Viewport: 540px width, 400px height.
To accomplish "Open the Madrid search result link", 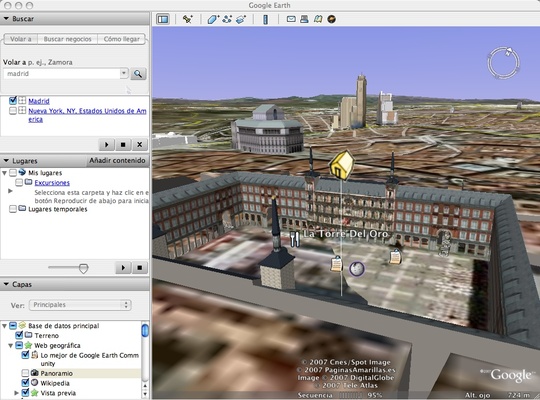I will (x=39, y=101).
